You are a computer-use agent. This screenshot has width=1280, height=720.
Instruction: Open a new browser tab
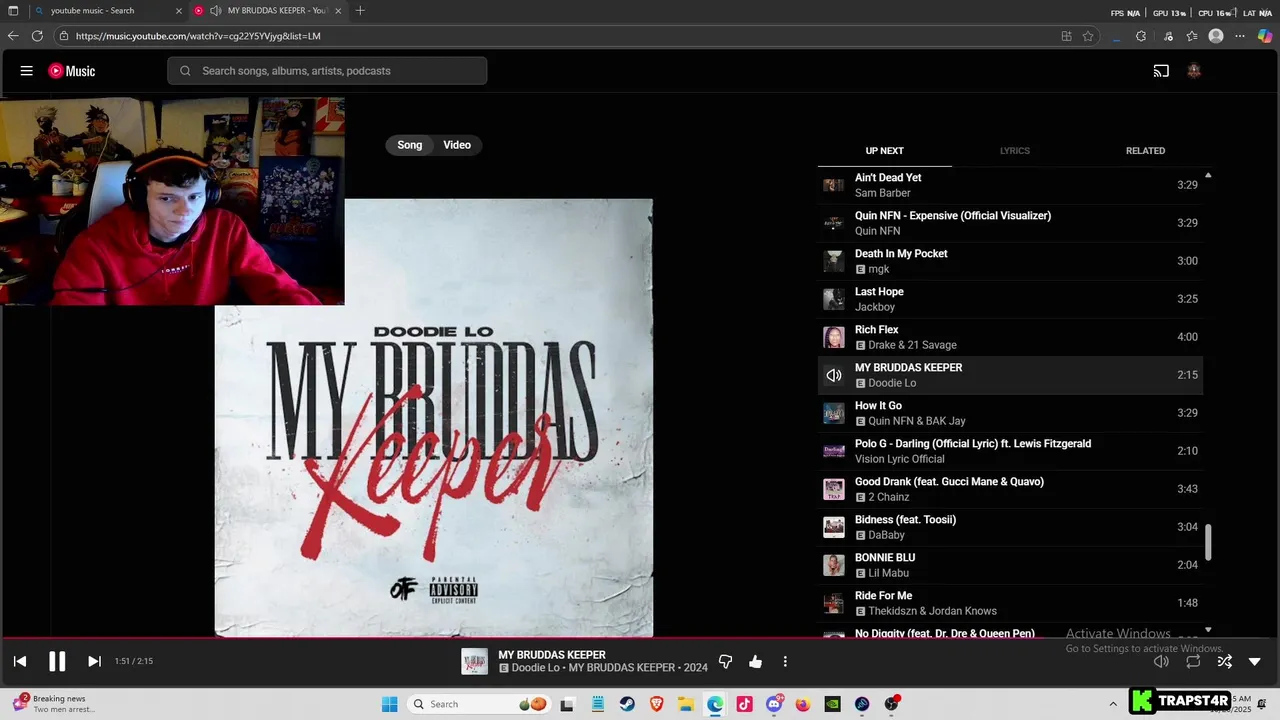pyautogui.click(x=360, y=11)
